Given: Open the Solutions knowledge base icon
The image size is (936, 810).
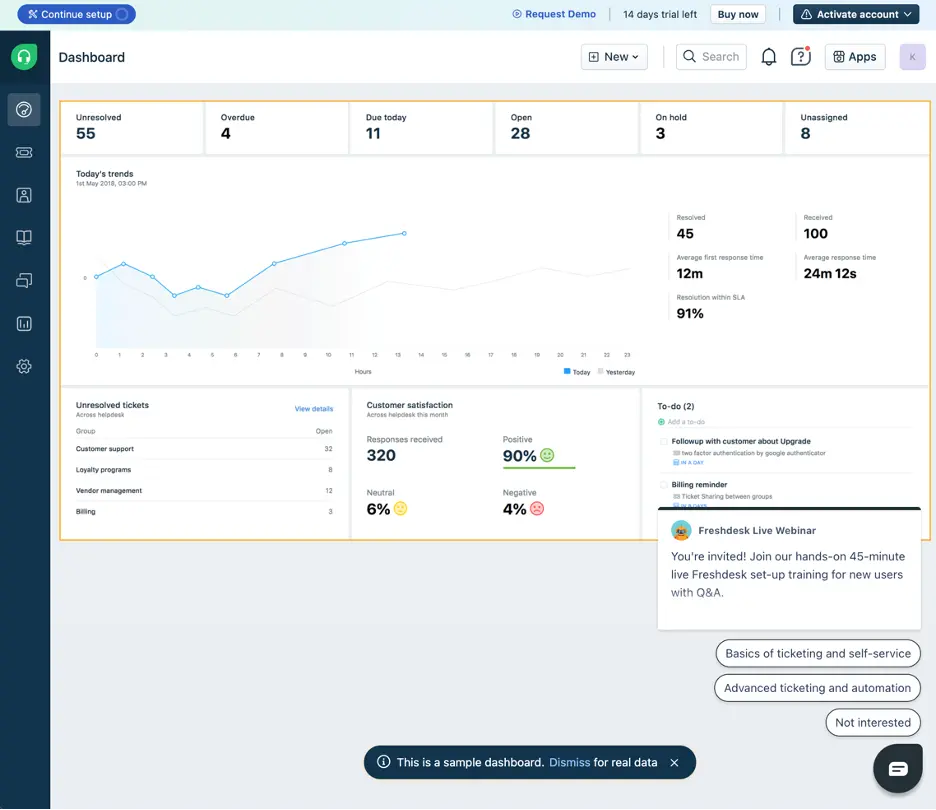Looking at the screenshot, I should (24, 237).
